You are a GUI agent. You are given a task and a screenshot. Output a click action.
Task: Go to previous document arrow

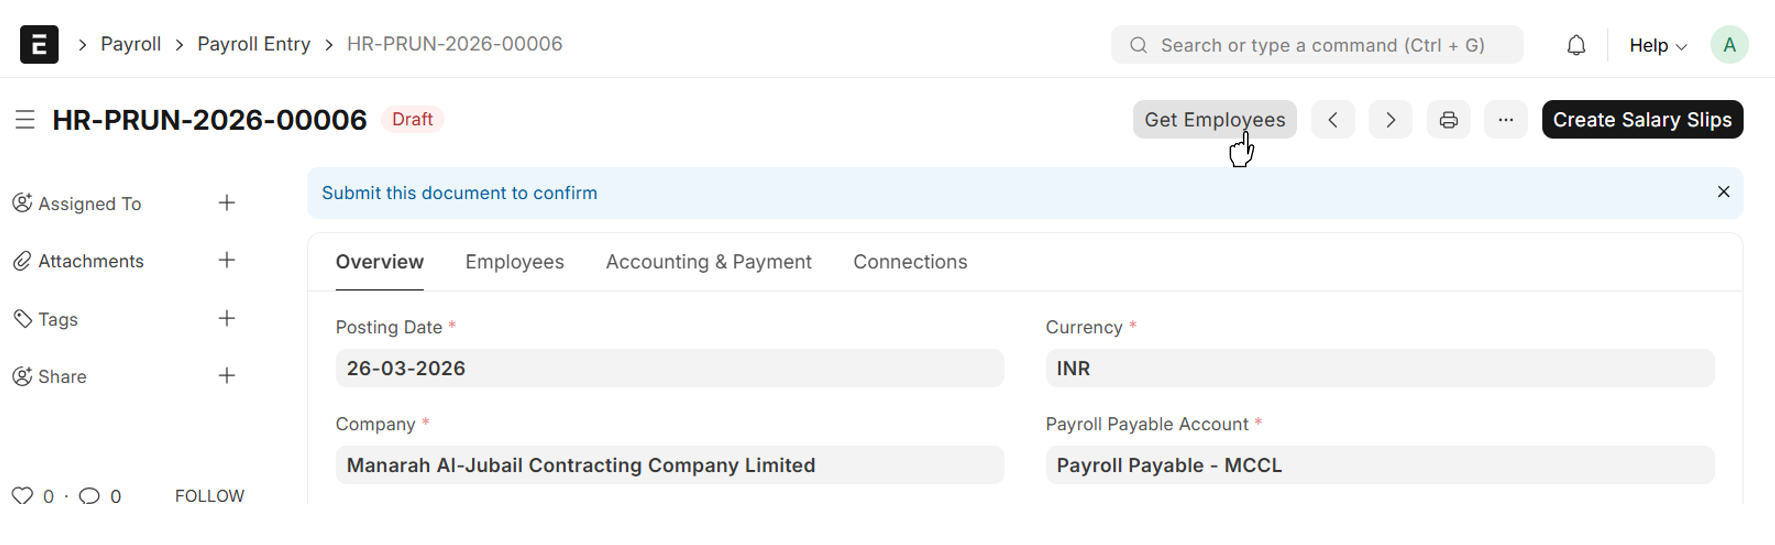(1333, 120)
